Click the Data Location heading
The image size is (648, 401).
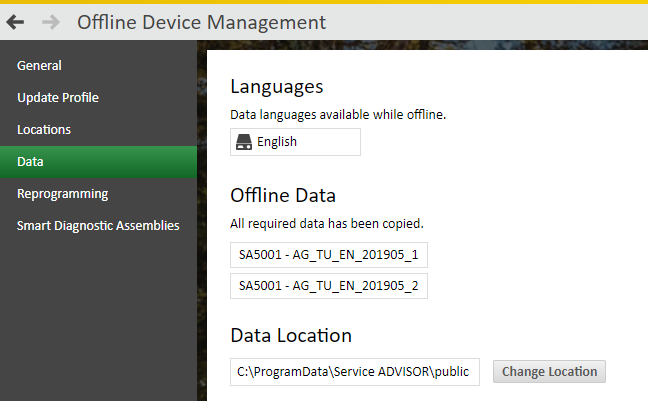291,335
